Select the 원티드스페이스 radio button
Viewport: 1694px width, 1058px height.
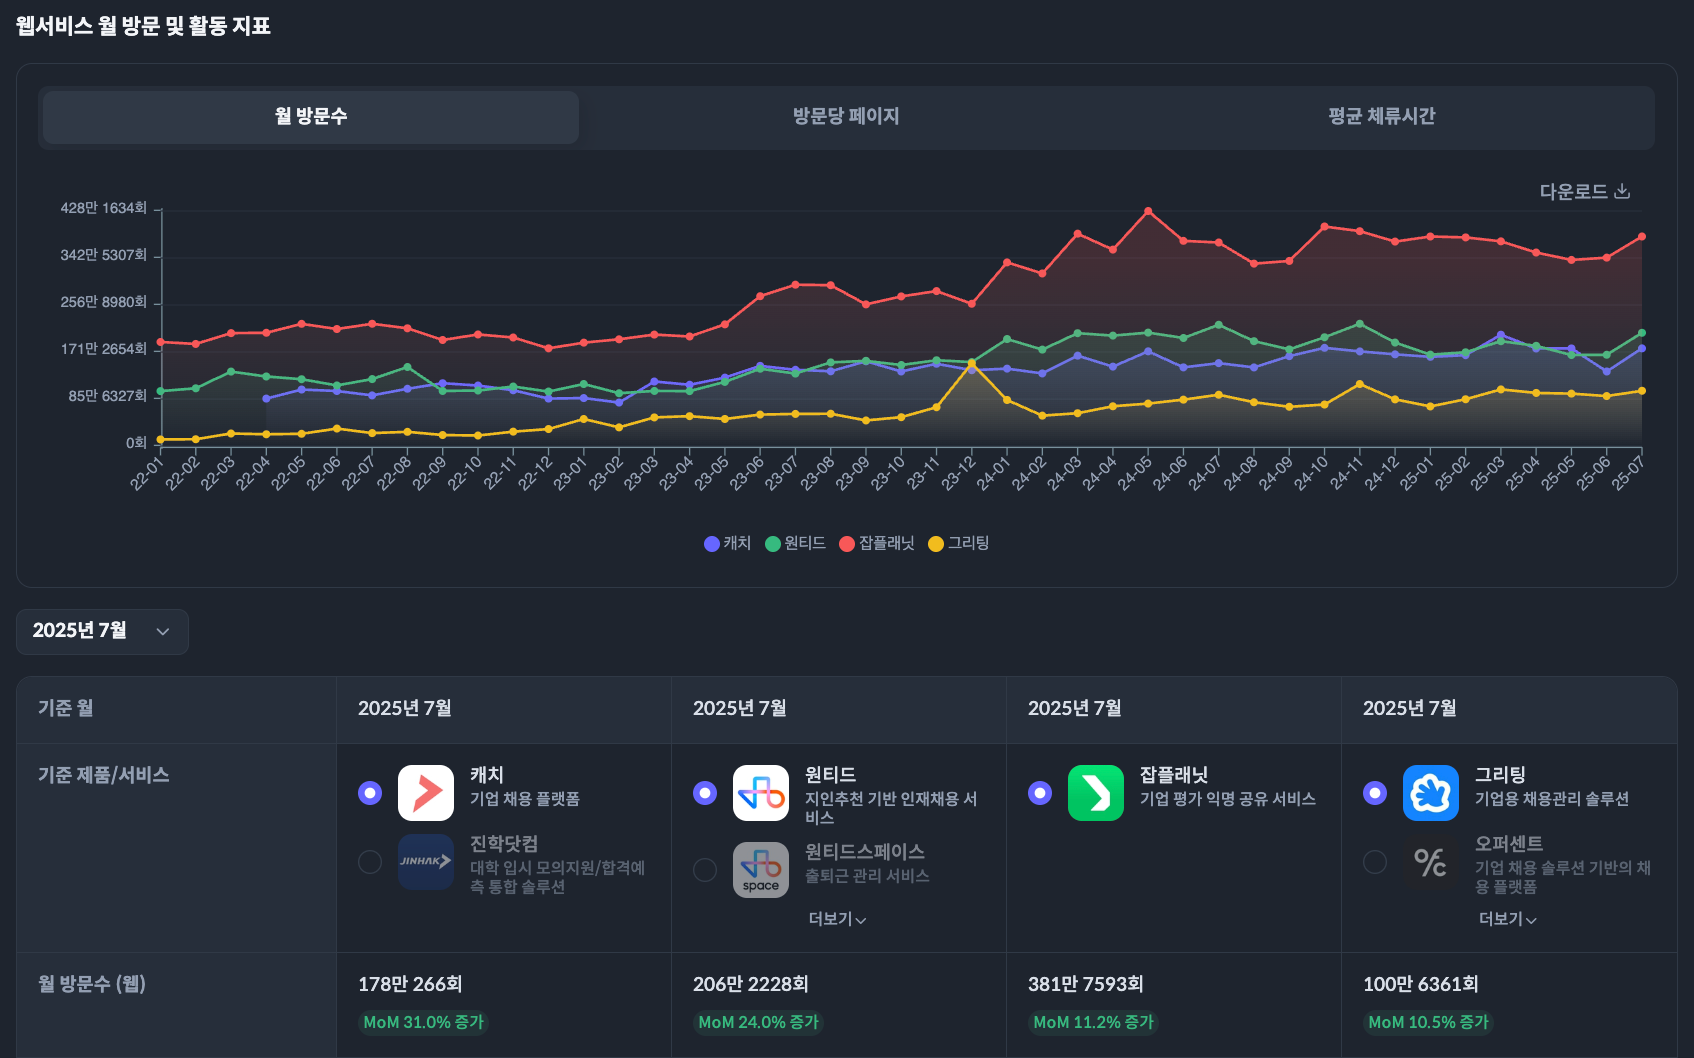click(705, 870)
